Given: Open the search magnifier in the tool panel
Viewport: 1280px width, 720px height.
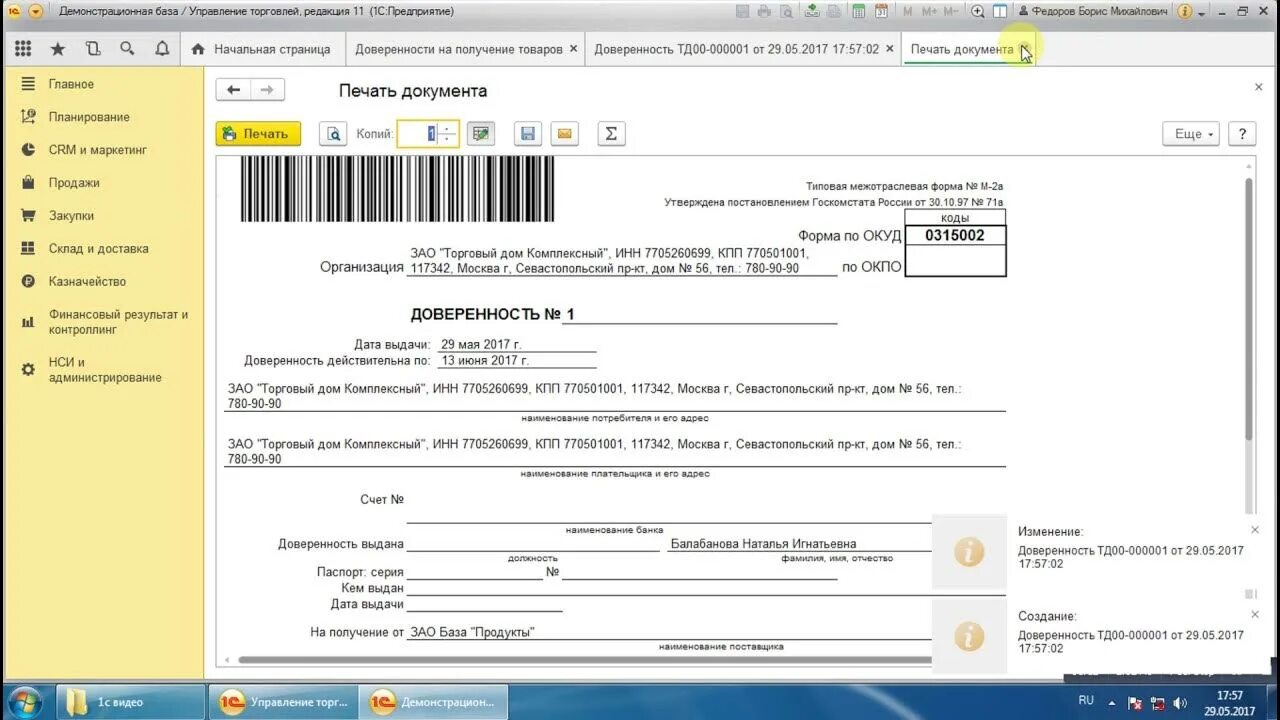Looking at the screenshot, I should pyautogui.click(x=127, y=49).
